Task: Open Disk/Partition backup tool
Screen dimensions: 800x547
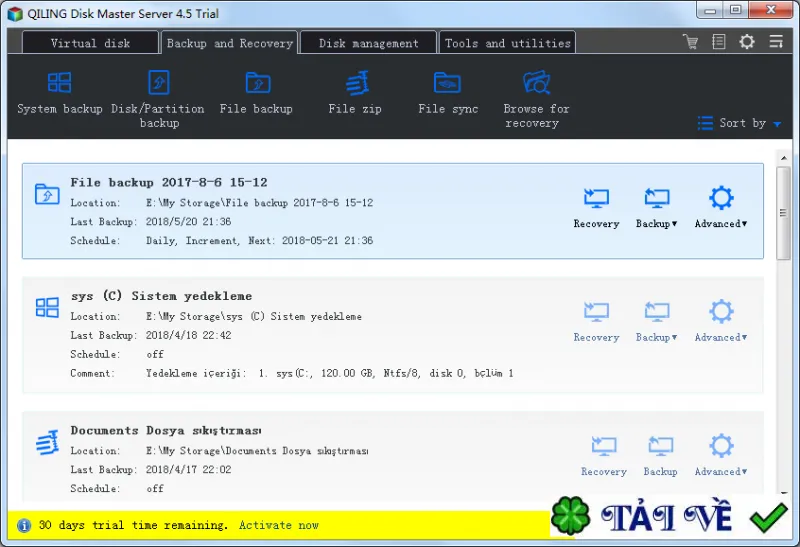Action: (158, 100)
